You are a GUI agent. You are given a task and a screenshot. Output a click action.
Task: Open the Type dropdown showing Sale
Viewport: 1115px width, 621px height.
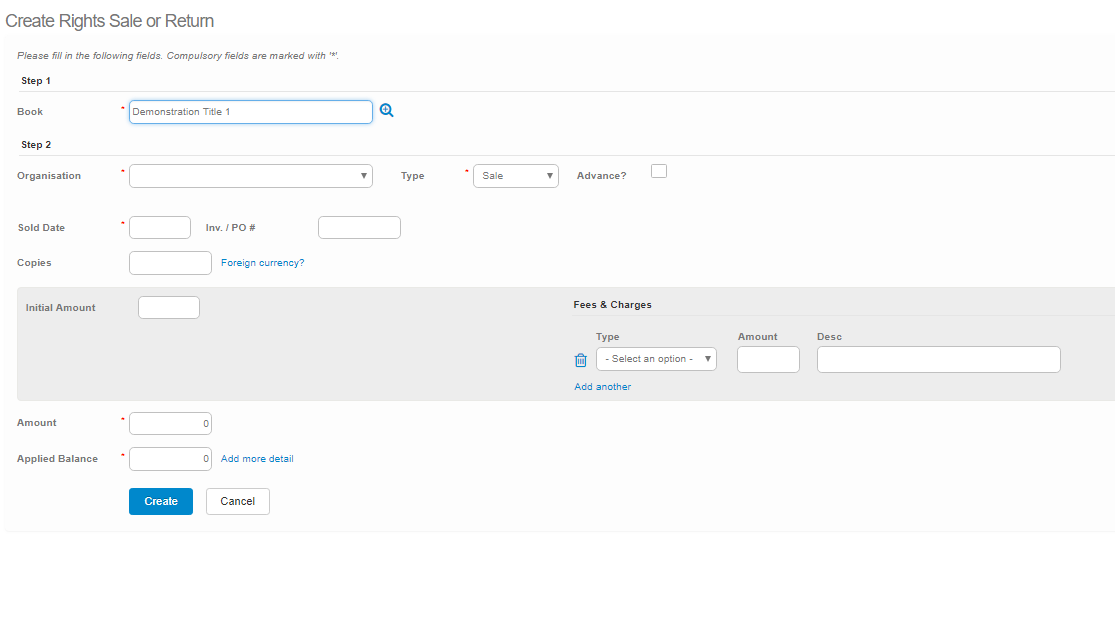pyautogui.click(x=516, y=176)
